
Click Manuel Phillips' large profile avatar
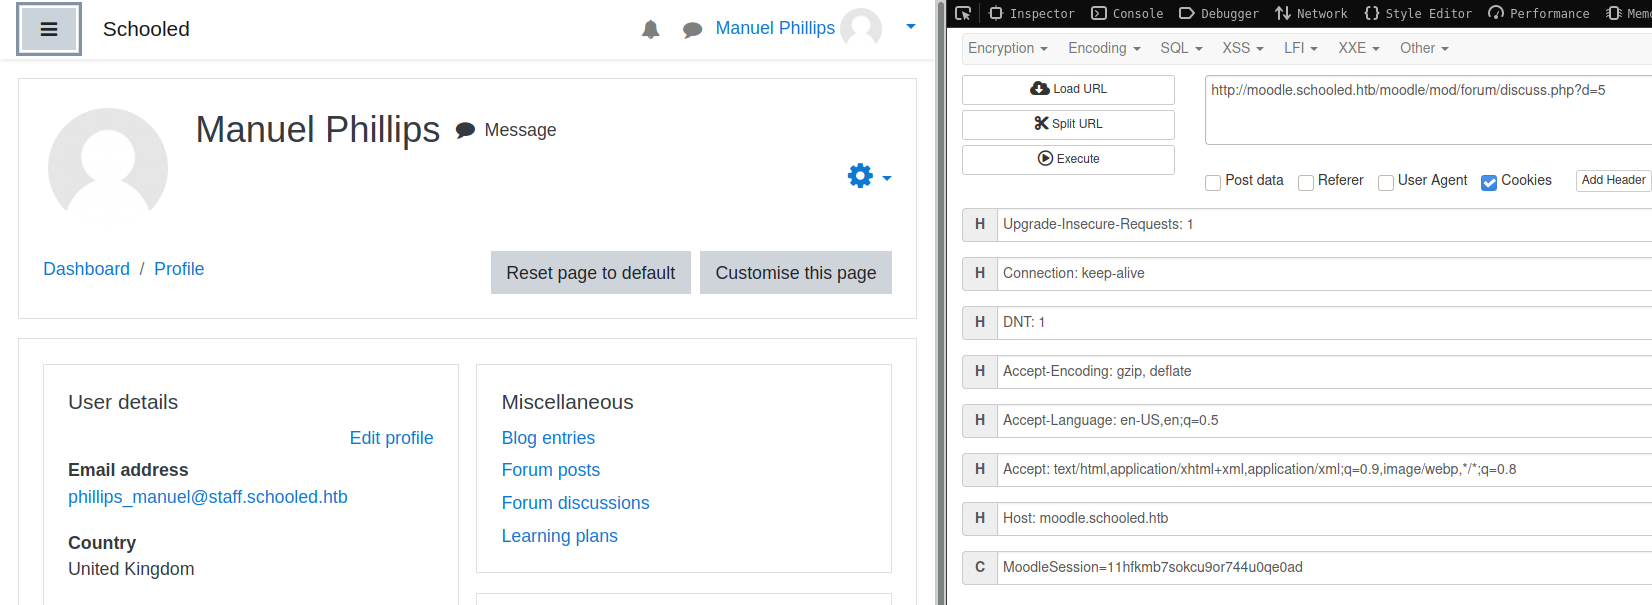tap(108, 165)
